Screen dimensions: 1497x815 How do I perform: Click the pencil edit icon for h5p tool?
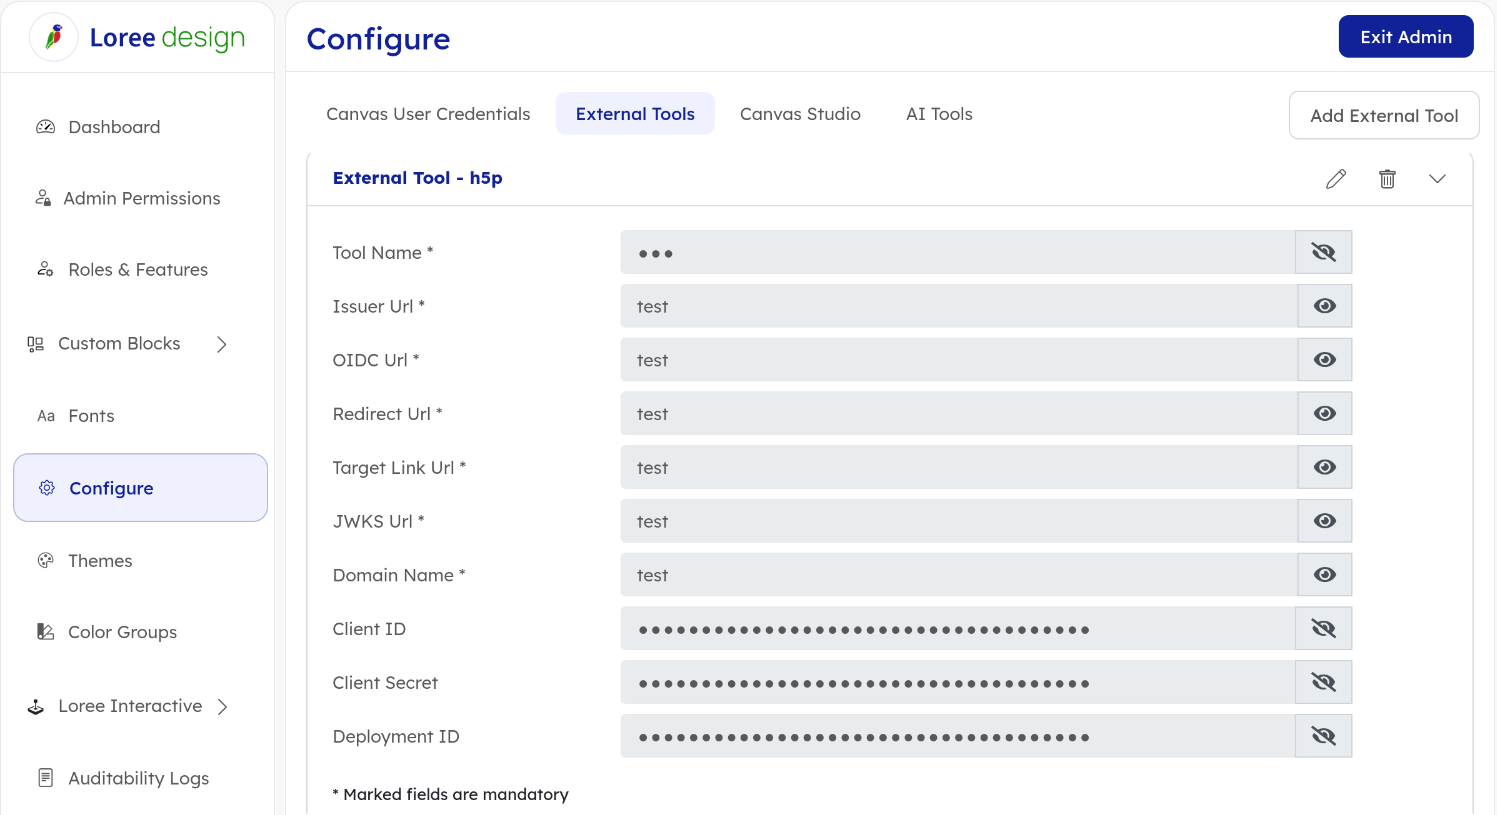[1336, 179]
